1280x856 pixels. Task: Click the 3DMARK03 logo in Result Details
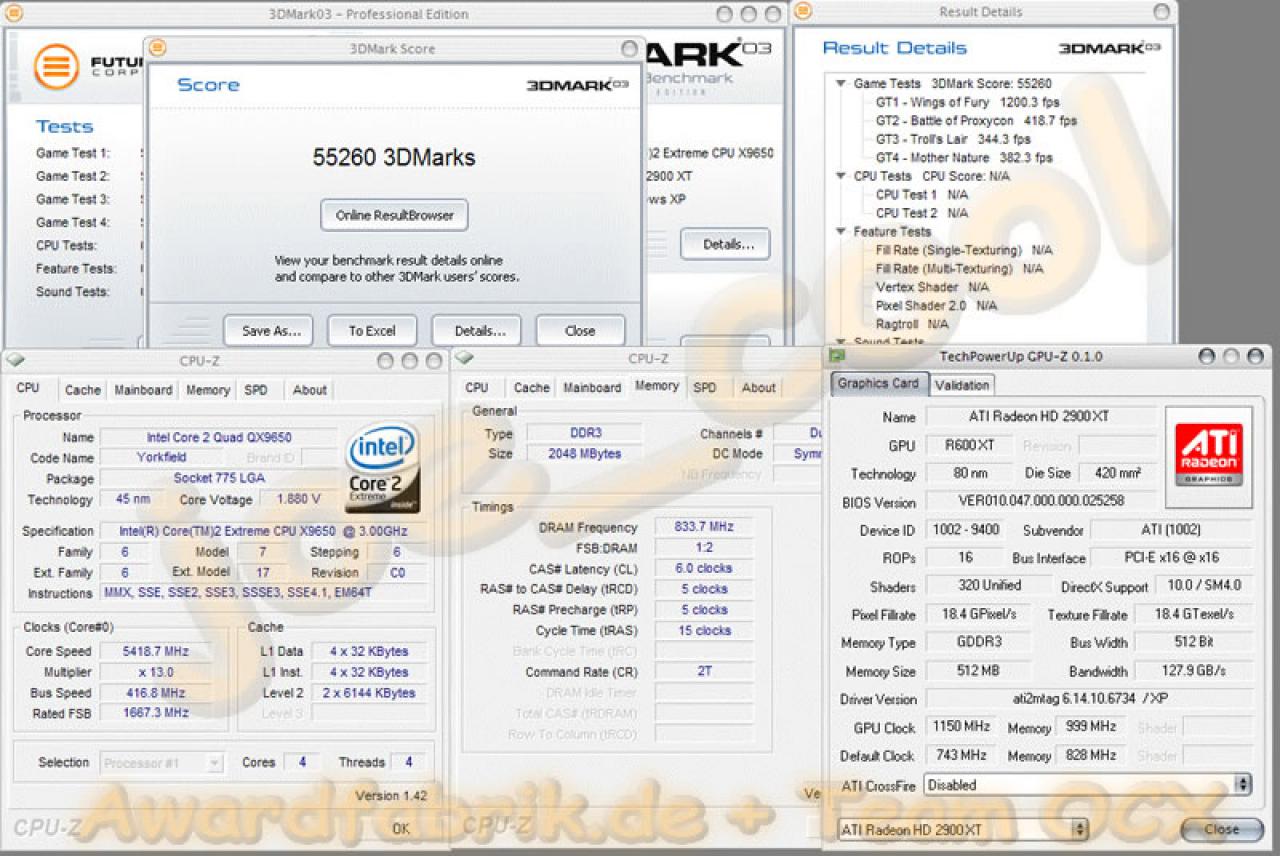(1109, 48)
